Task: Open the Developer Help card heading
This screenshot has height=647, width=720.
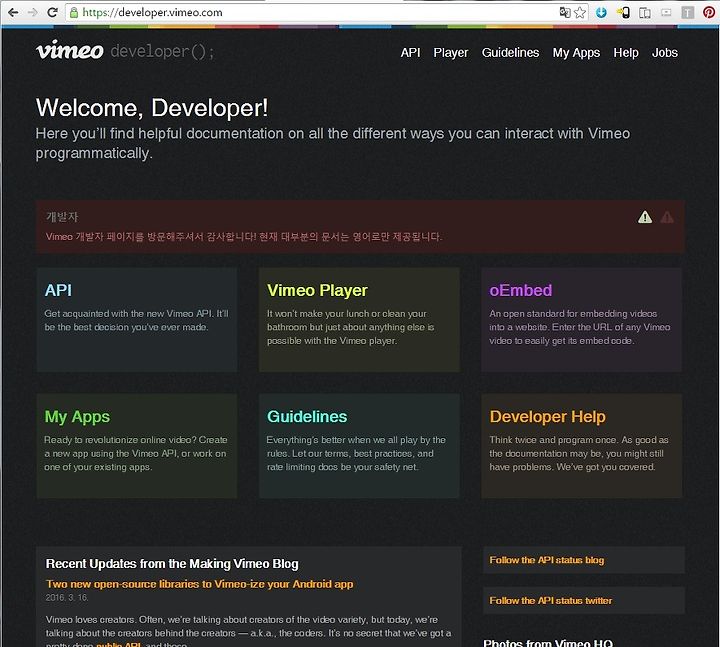Action: (x=547, y=416)
